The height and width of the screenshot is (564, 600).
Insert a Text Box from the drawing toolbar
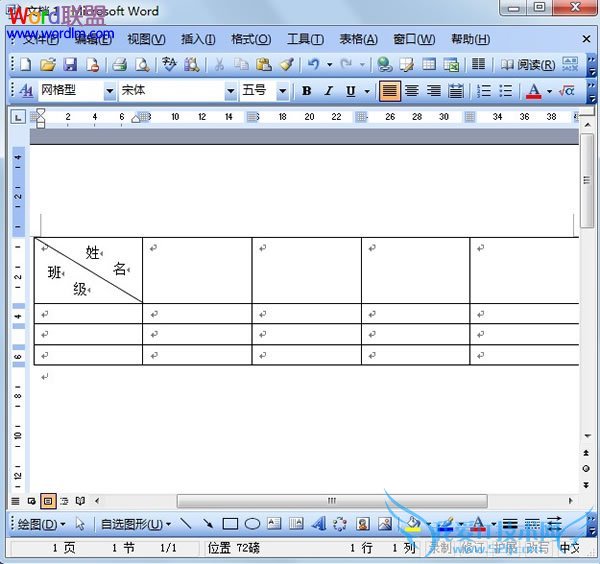[x=274, y=523]
